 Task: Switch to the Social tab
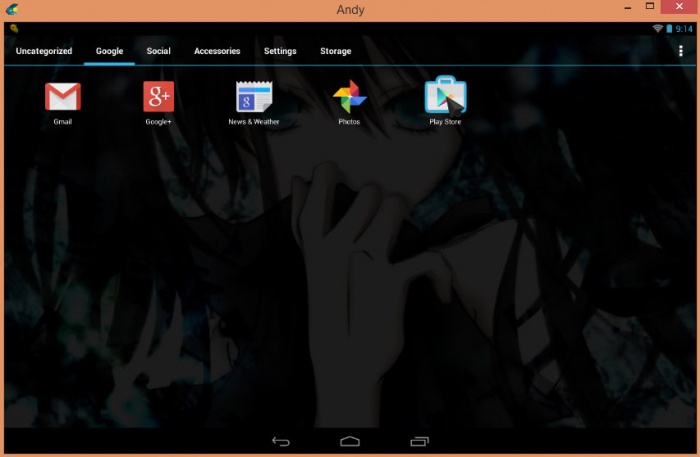158,51
